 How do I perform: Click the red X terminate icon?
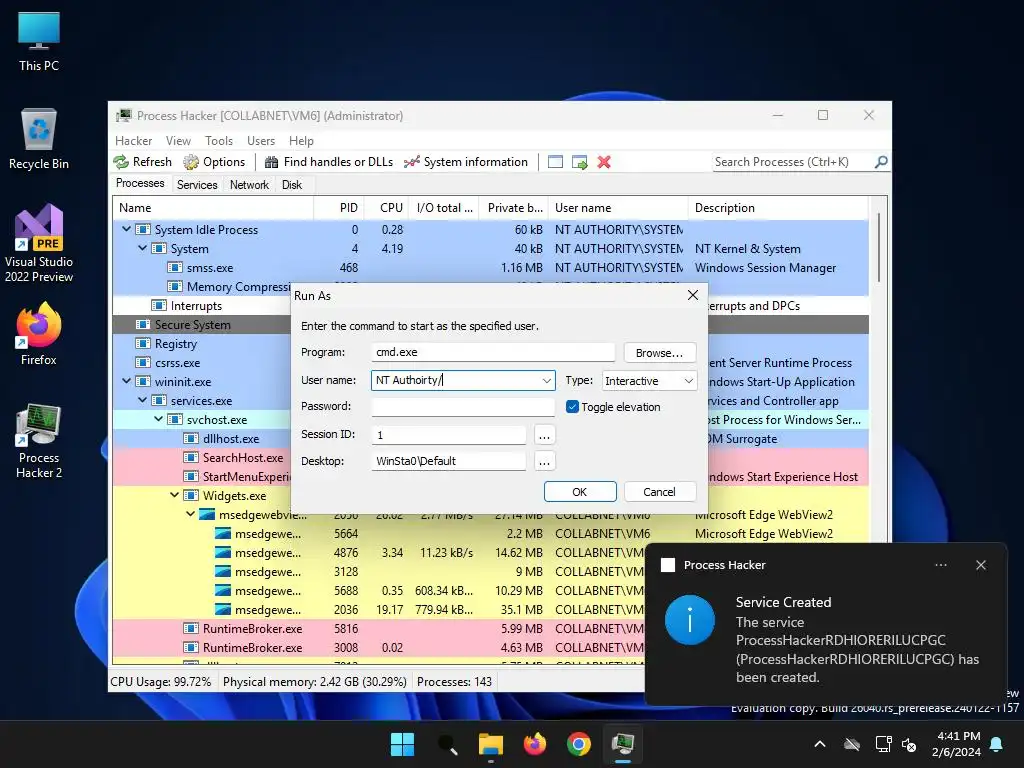(x=604, y=162)
